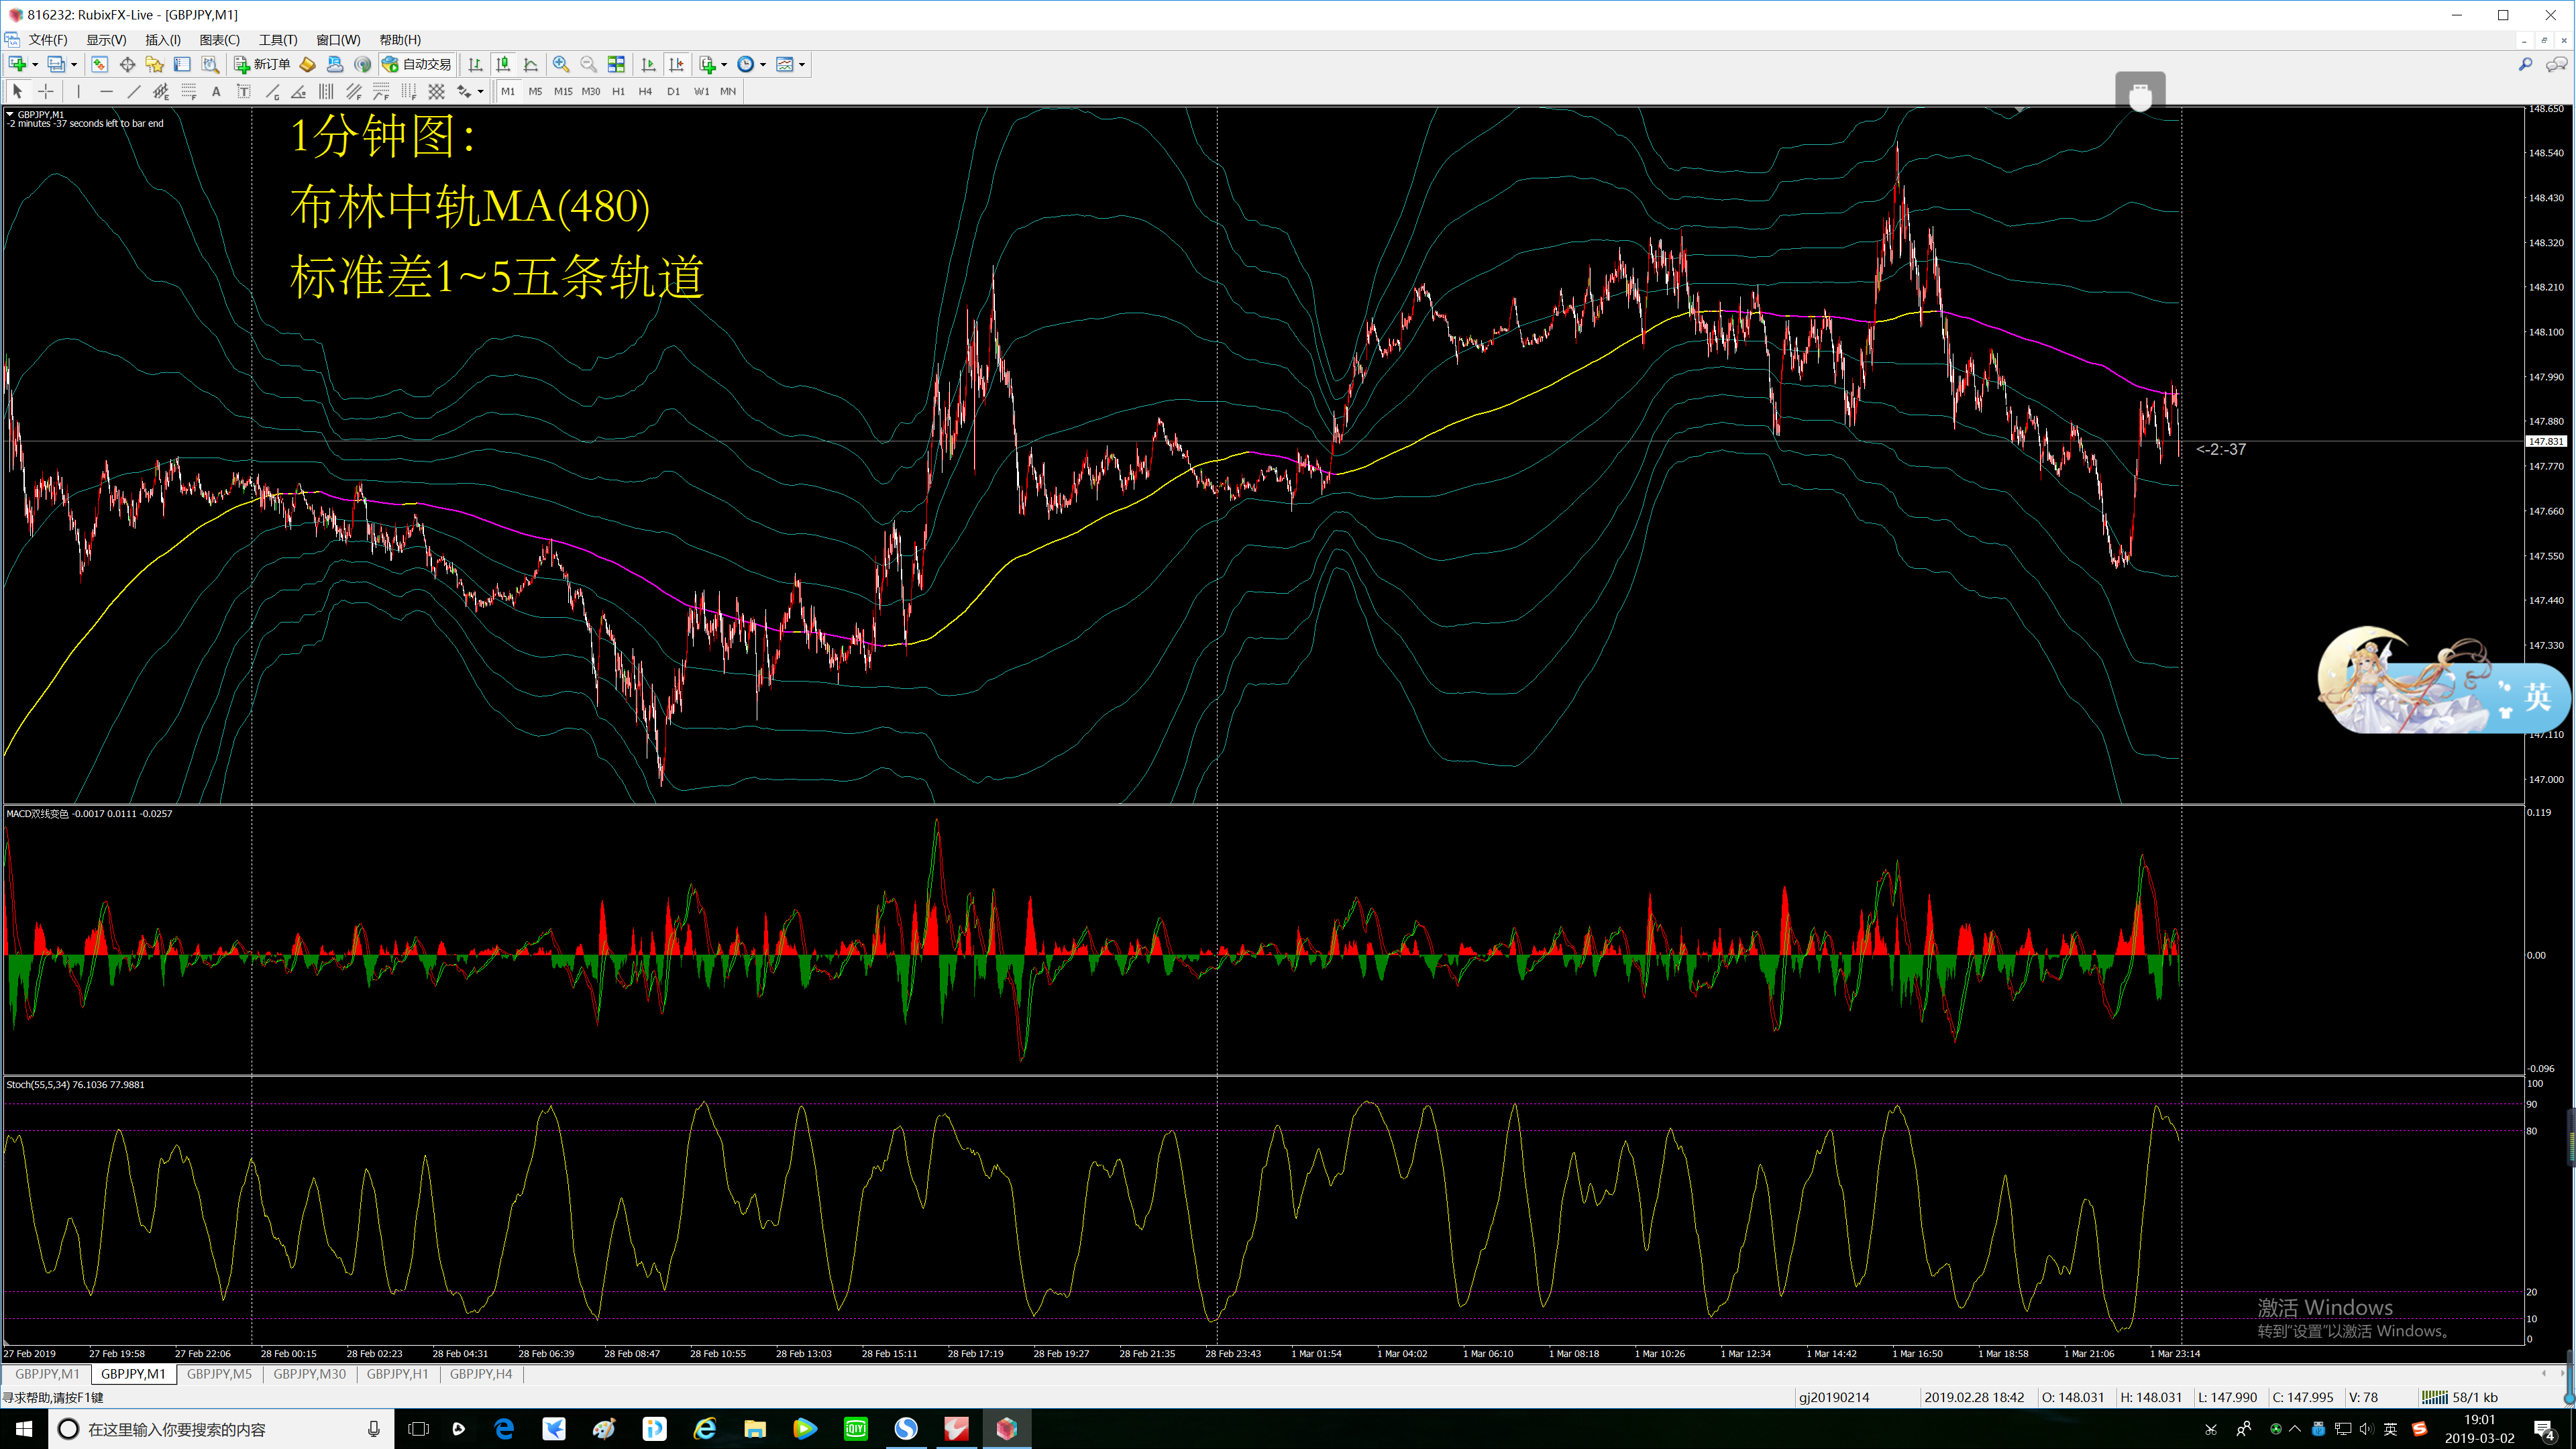
Task: Switch timeframe to M5
Action: [x=535, y=91]
